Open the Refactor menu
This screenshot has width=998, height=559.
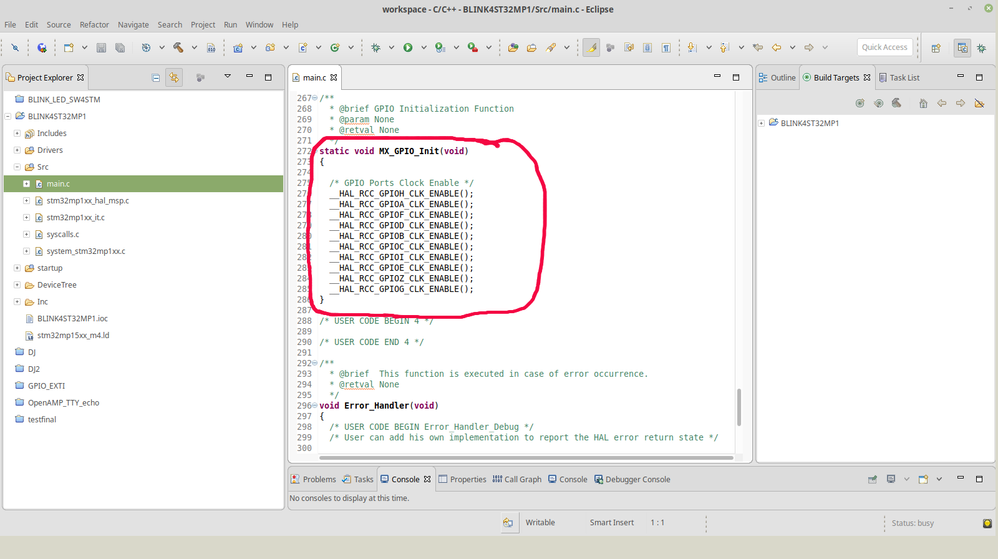click(x=94, y=24)
